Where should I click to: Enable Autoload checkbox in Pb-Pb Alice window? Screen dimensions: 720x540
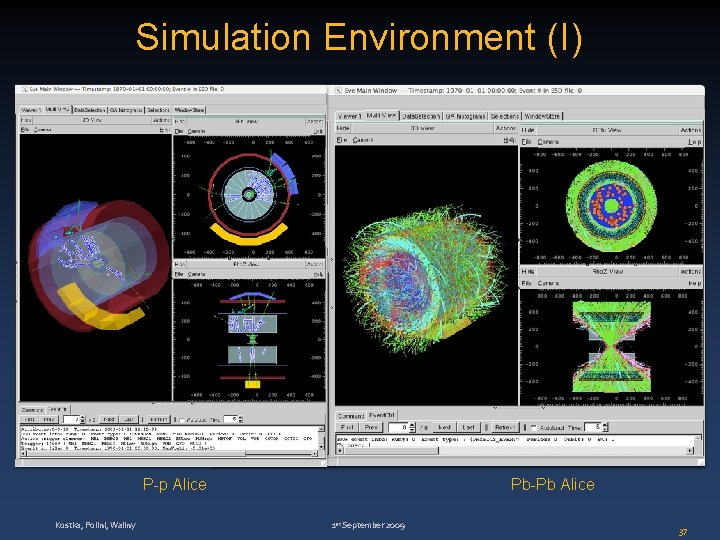pos(534,428)
